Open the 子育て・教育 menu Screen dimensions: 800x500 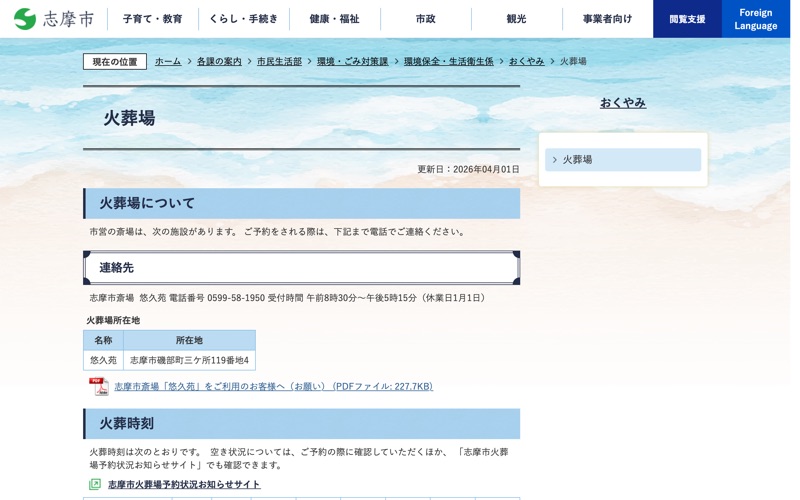pos(153,19)
